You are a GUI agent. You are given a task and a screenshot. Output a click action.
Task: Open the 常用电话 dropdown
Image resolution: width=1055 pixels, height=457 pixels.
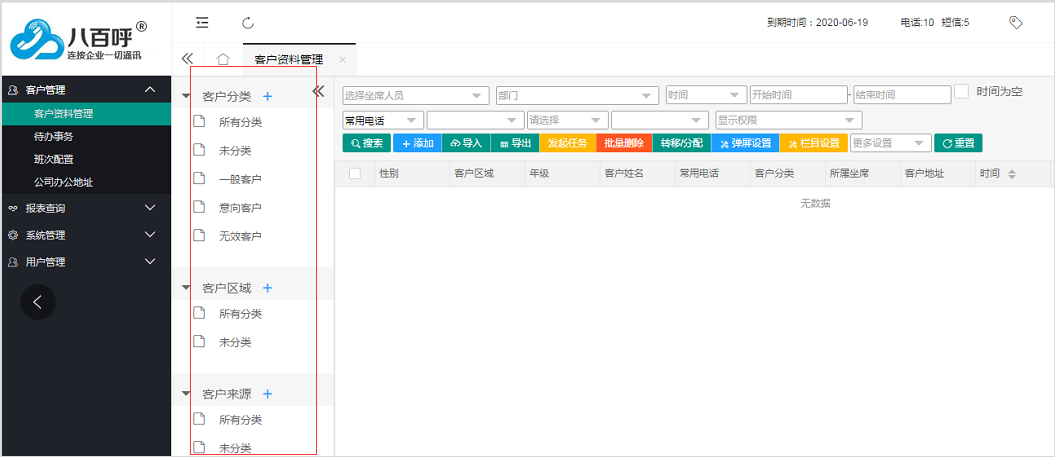point(383,120)
